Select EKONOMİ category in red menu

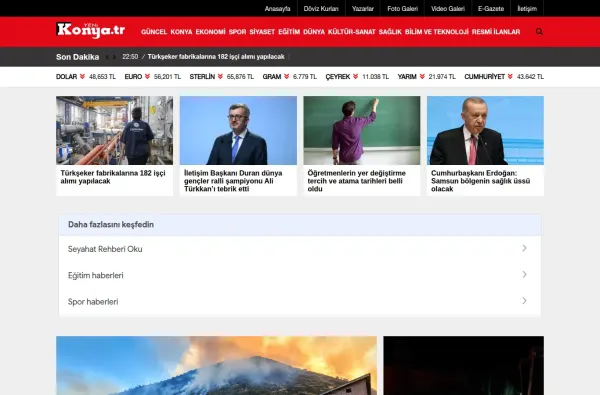pyautogui.click(x=210, y=32)
